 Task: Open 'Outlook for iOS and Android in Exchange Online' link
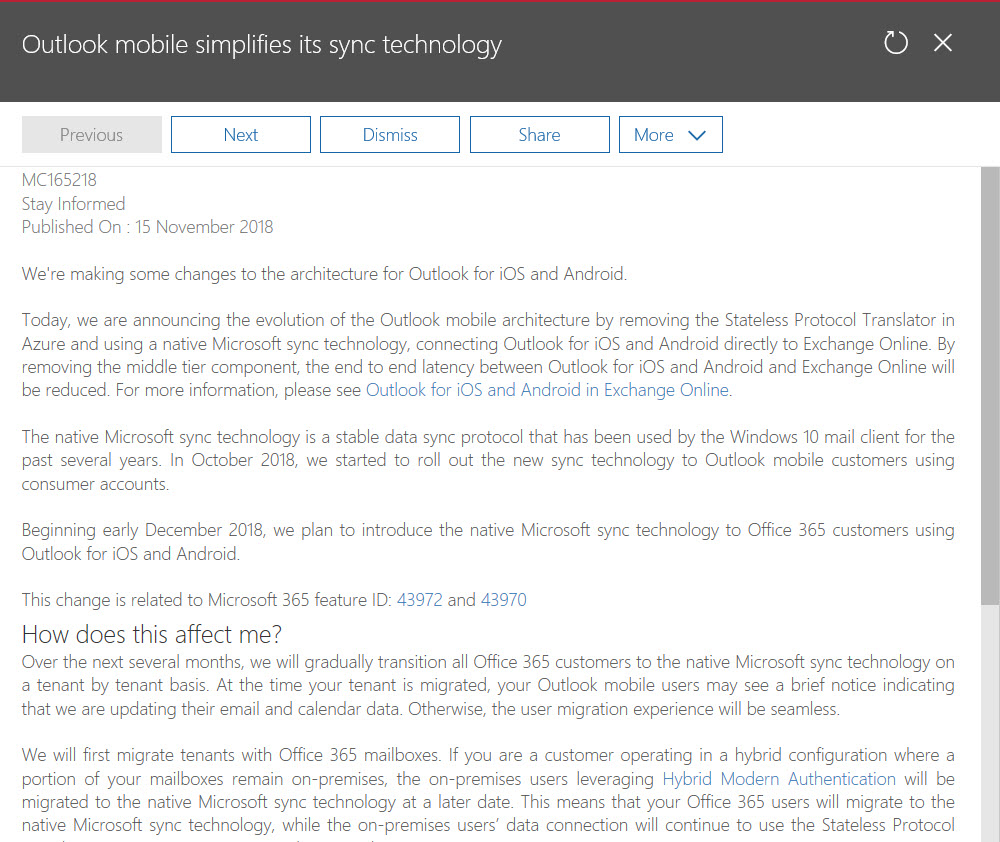tap(547, 390)
